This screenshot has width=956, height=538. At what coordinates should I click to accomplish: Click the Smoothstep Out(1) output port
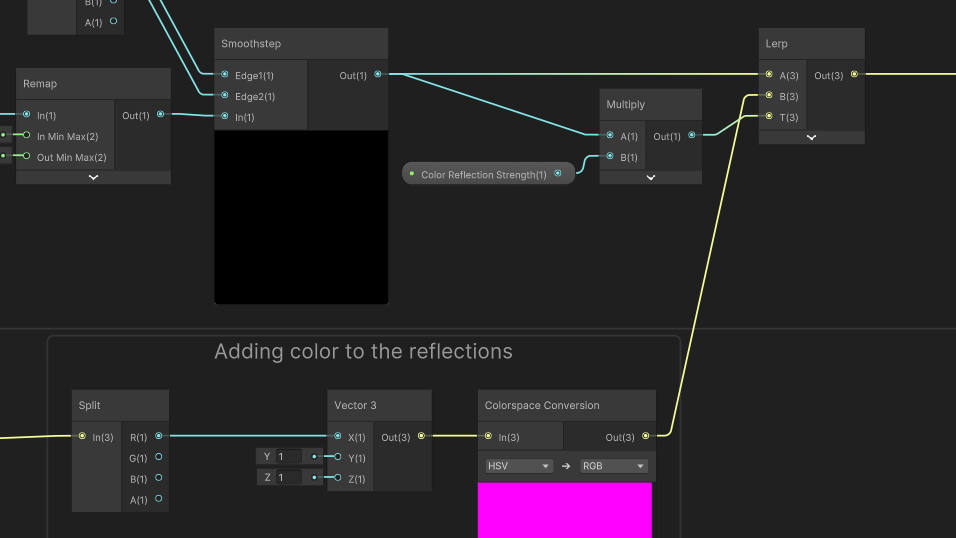378,74
